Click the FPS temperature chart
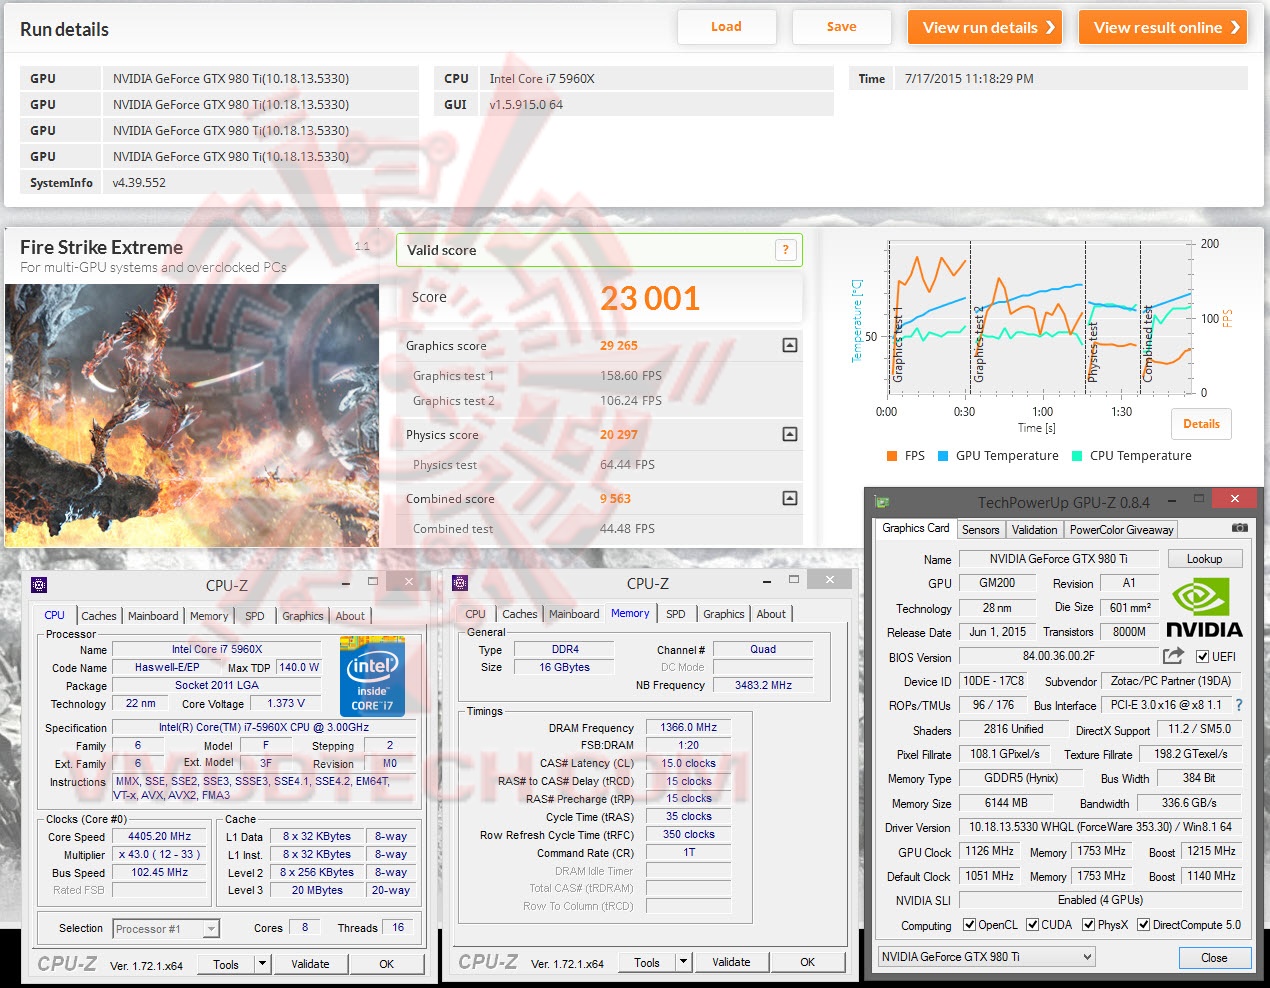 (x=1040, y=318)
